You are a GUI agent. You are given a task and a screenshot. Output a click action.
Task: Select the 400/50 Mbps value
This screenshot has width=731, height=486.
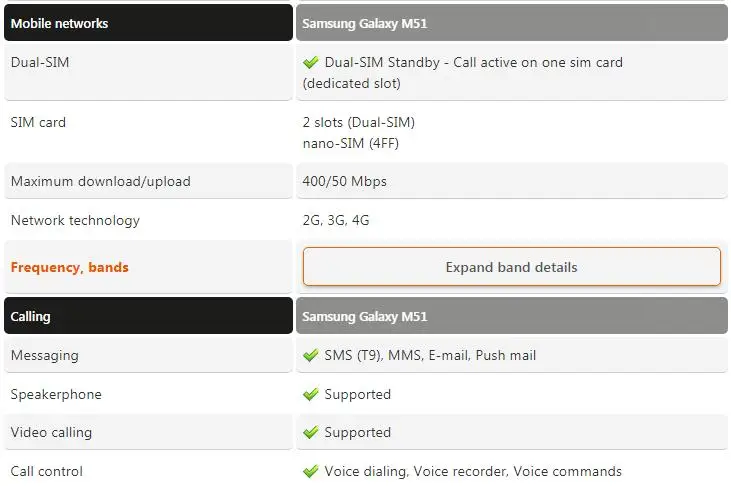(345, 181)
